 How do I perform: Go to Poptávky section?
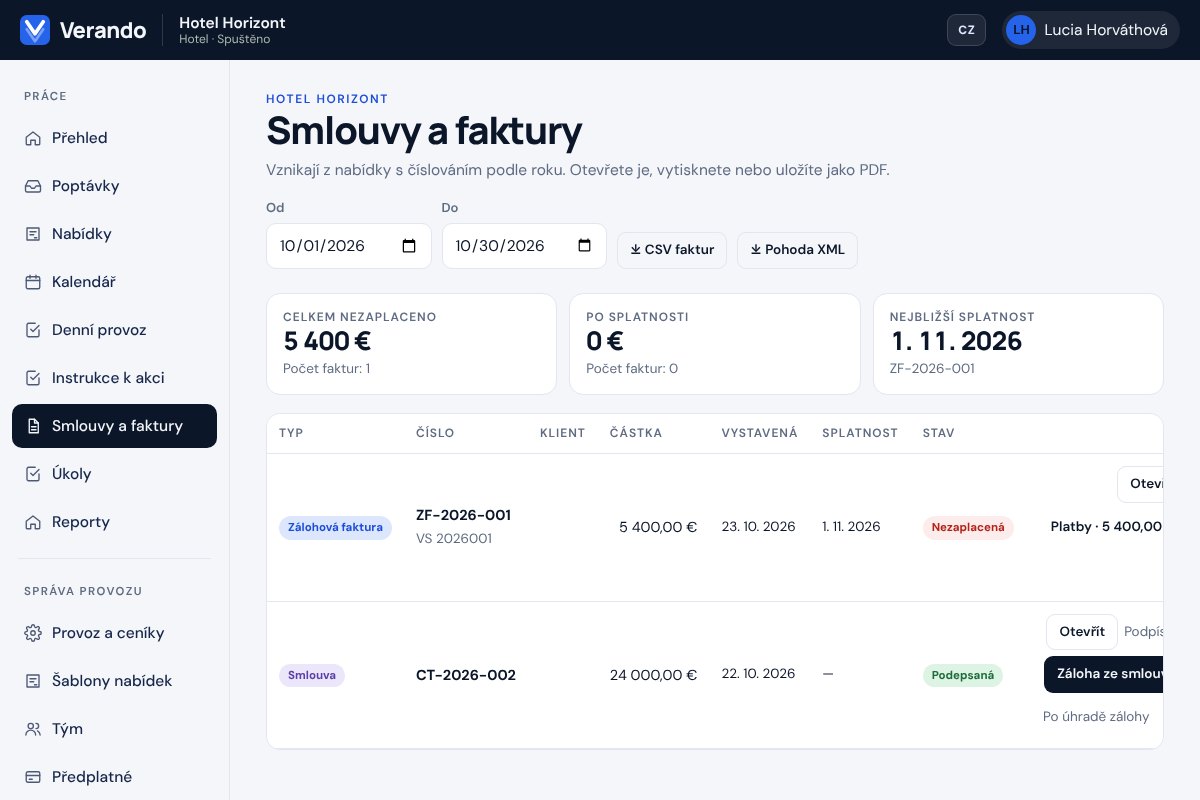114,186
